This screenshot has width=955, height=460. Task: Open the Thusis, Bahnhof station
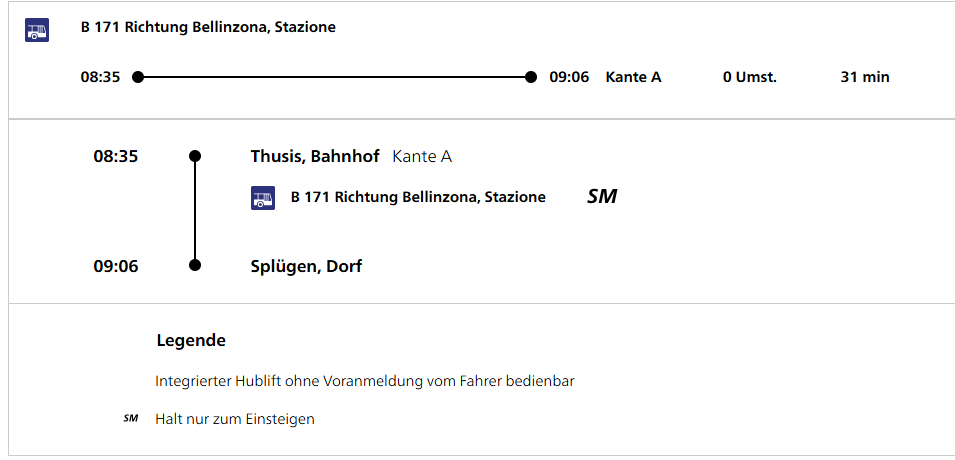point(315,156)
